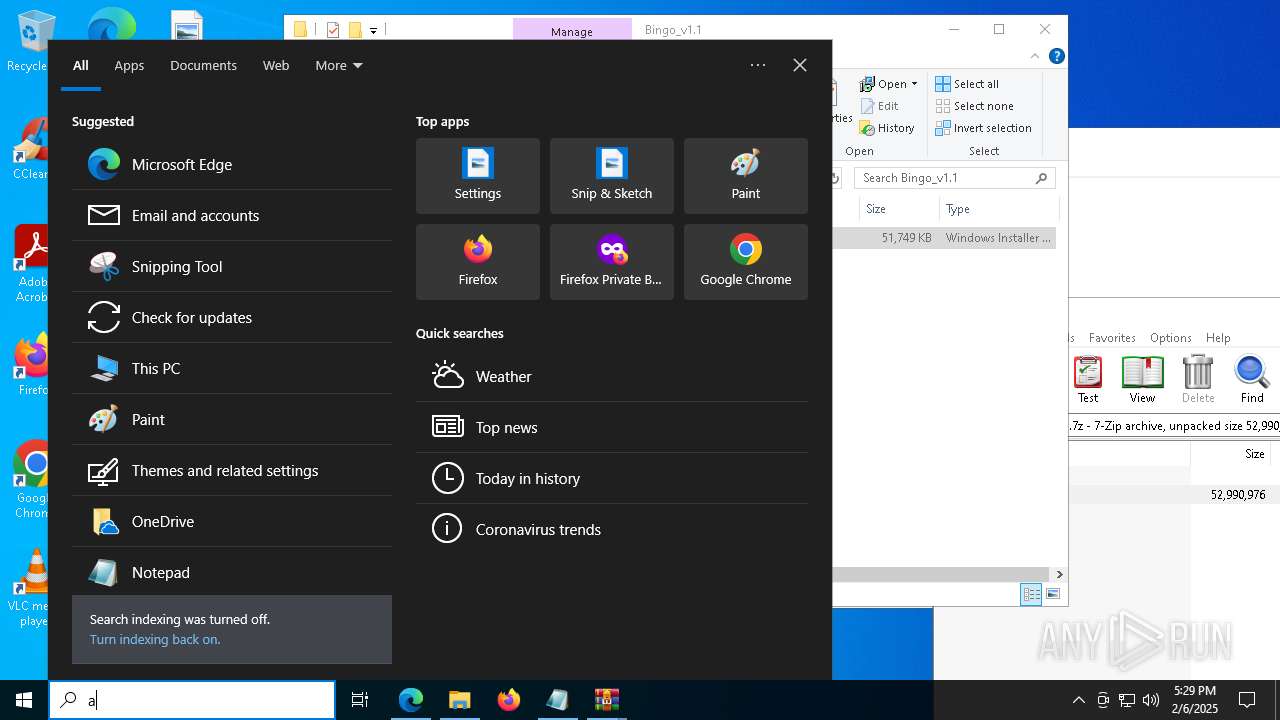Click Invert selection in ribbon
1280x720 pixels.
tap(983, 128)
